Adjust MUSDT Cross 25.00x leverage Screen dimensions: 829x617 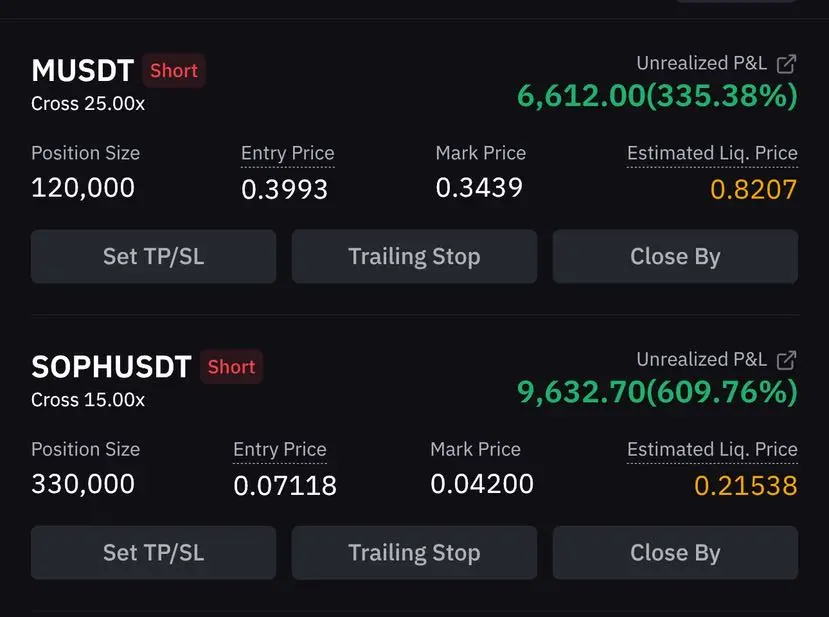click(x=88, y=104)
